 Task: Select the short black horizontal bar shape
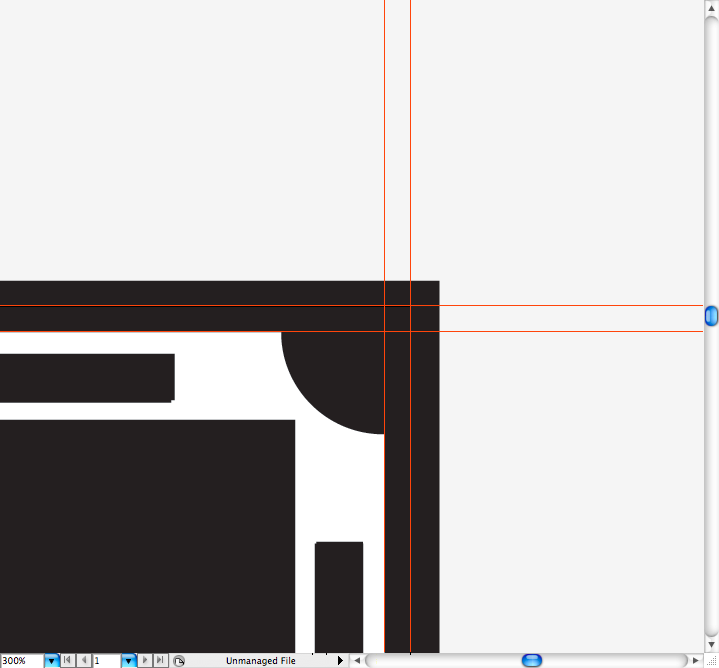coord(87,378)
